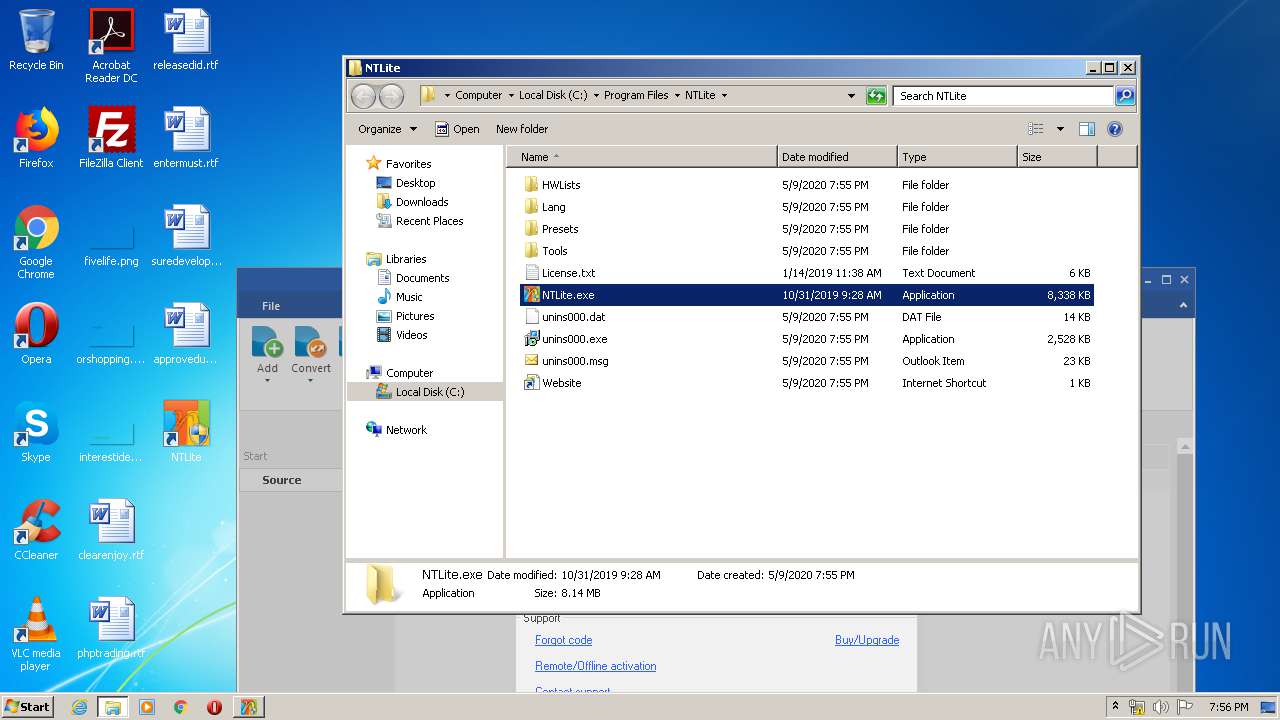Image resolution: width=1280 pixels, height=720 pixels.
Task: Collapse the NTLite ribbon chevron
Action: pyautogui.click(x=1183, y=305)
